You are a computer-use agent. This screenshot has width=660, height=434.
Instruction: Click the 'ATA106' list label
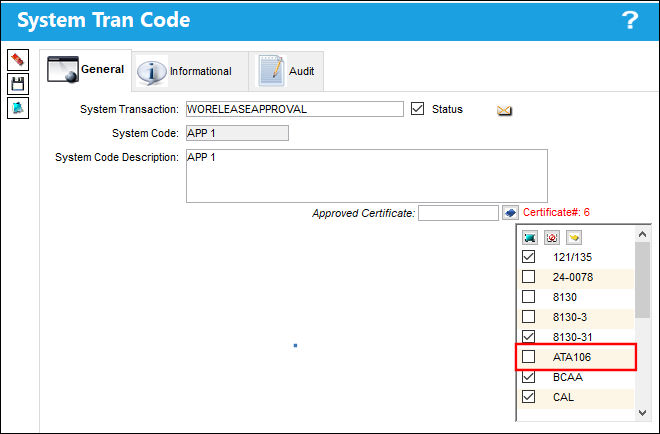pyautogui.click(x=572, y=357)
